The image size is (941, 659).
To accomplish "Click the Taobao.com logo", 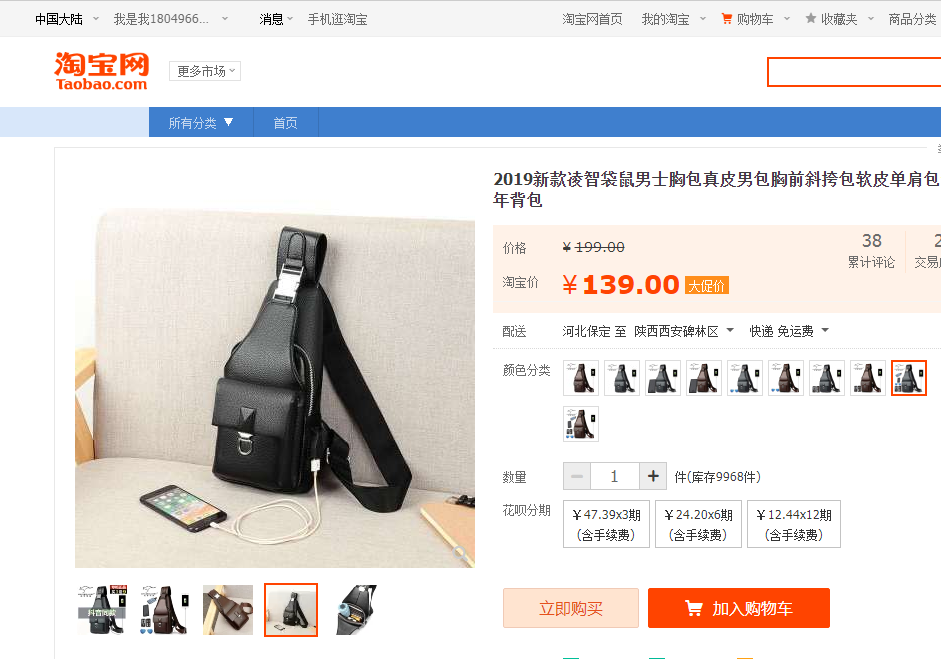I will pos(101,71).
